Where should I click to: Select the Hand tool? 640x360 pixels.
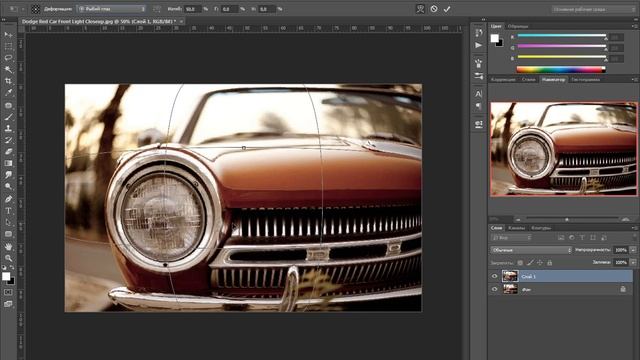click(8, 247)
